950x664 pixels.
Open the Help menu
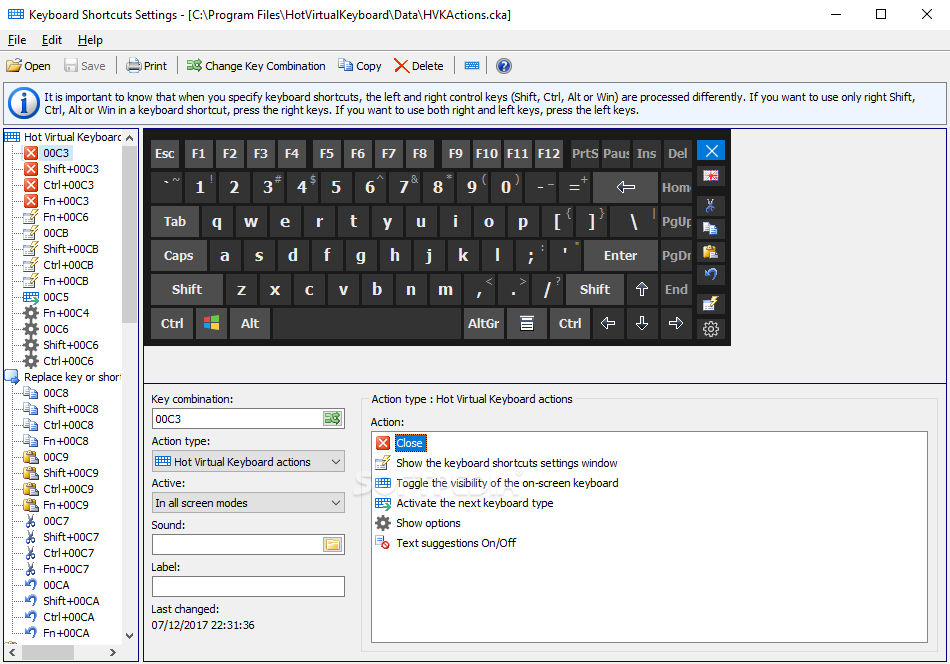(x=90, y=40)
